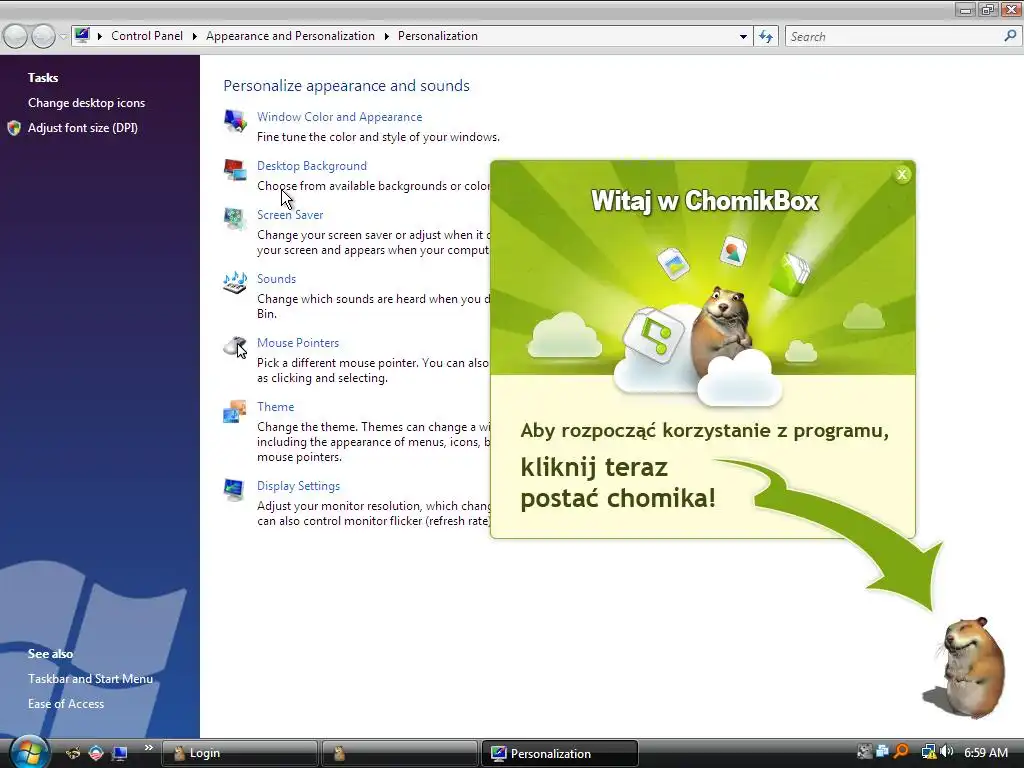Close the ChomikBox welcome popup
The height and width of the screenshot is (768, 1024).
902,174
